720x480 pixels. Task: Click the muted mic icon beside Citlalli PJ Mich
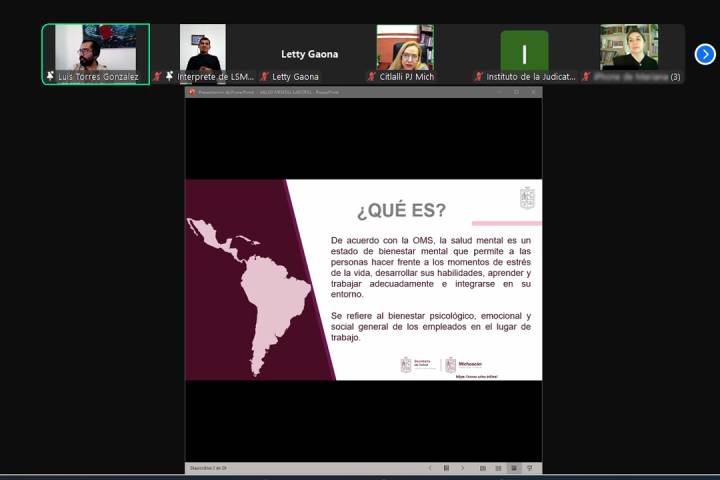pyautogui.click(x=371, y=76)
